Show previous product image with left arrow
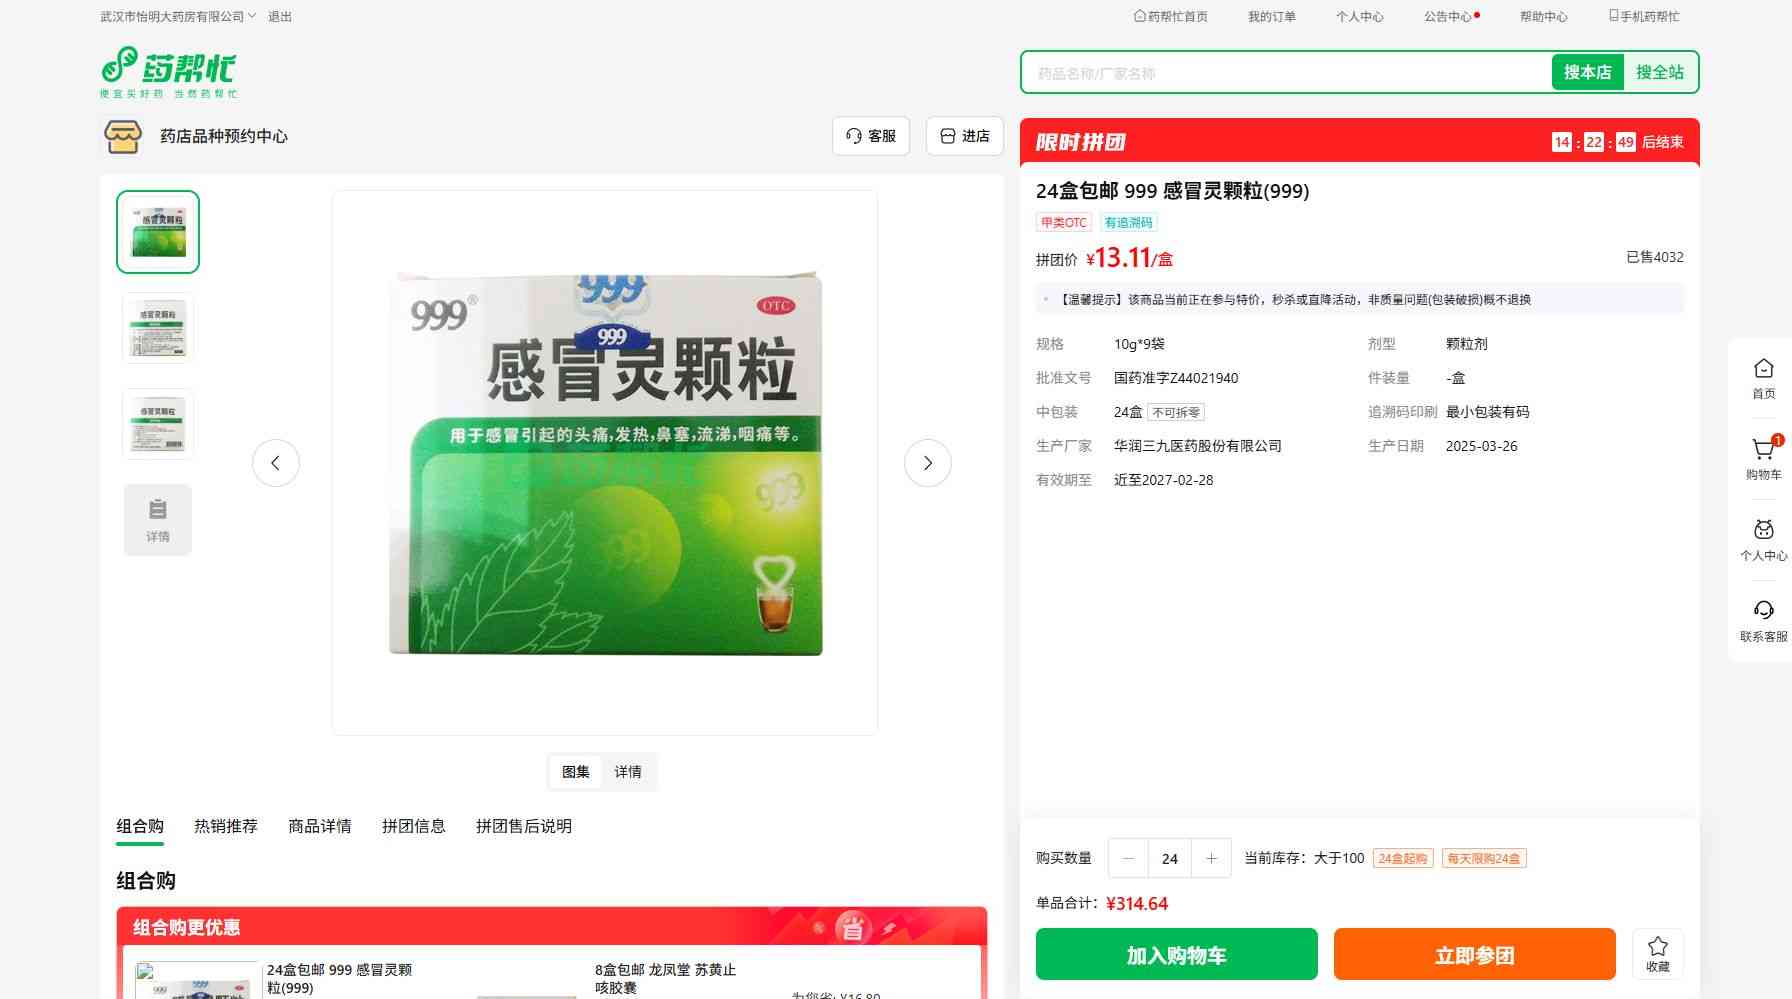The image size is (1792, 999). [x=276, y=463]
